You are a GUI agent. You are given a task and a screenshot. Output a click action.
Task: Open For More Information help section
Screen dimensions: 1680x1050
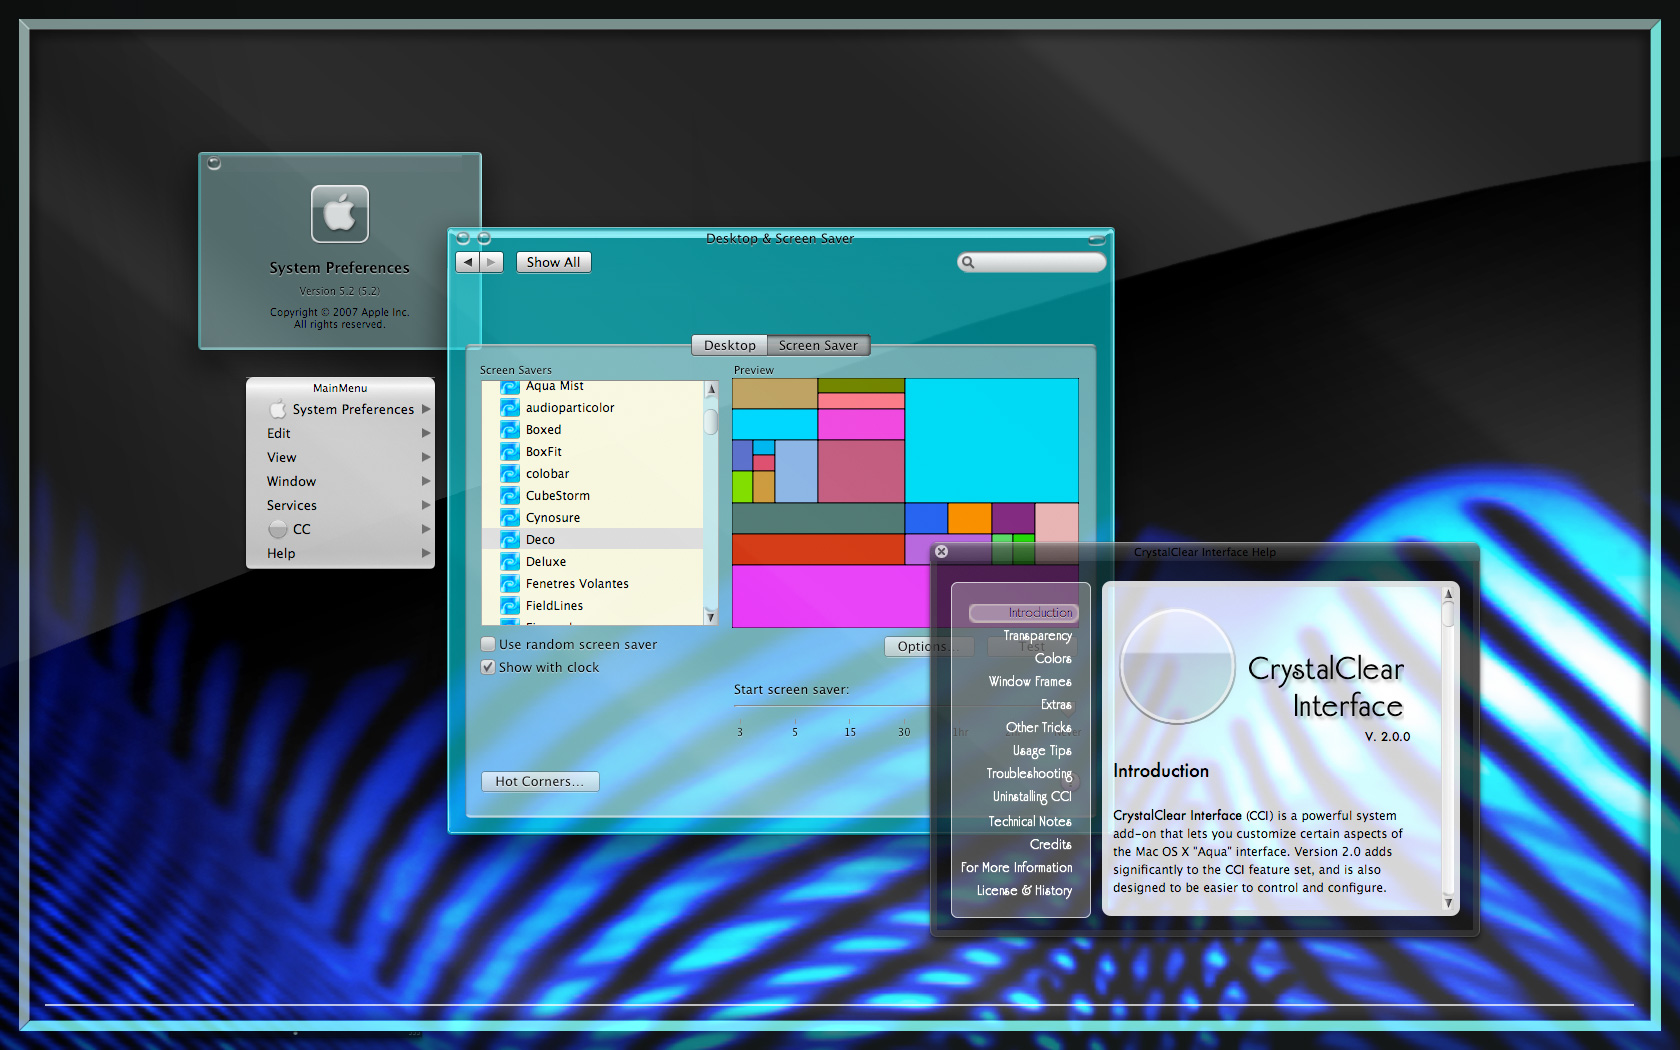1016,867
